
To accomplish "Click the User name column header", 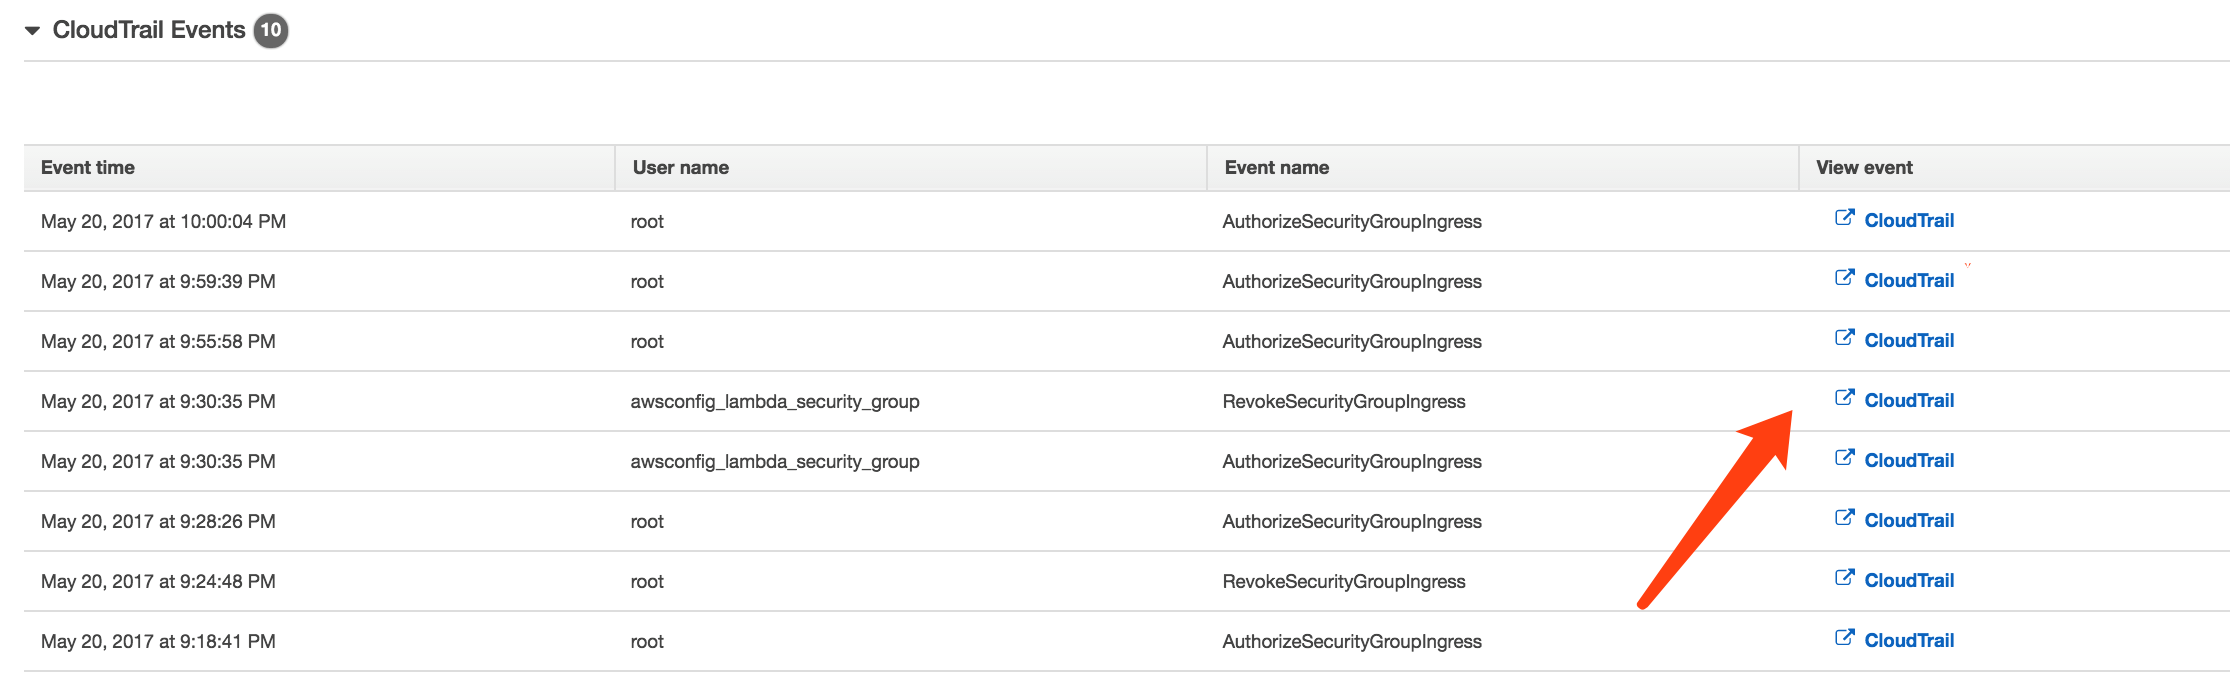I will point(680,168).
